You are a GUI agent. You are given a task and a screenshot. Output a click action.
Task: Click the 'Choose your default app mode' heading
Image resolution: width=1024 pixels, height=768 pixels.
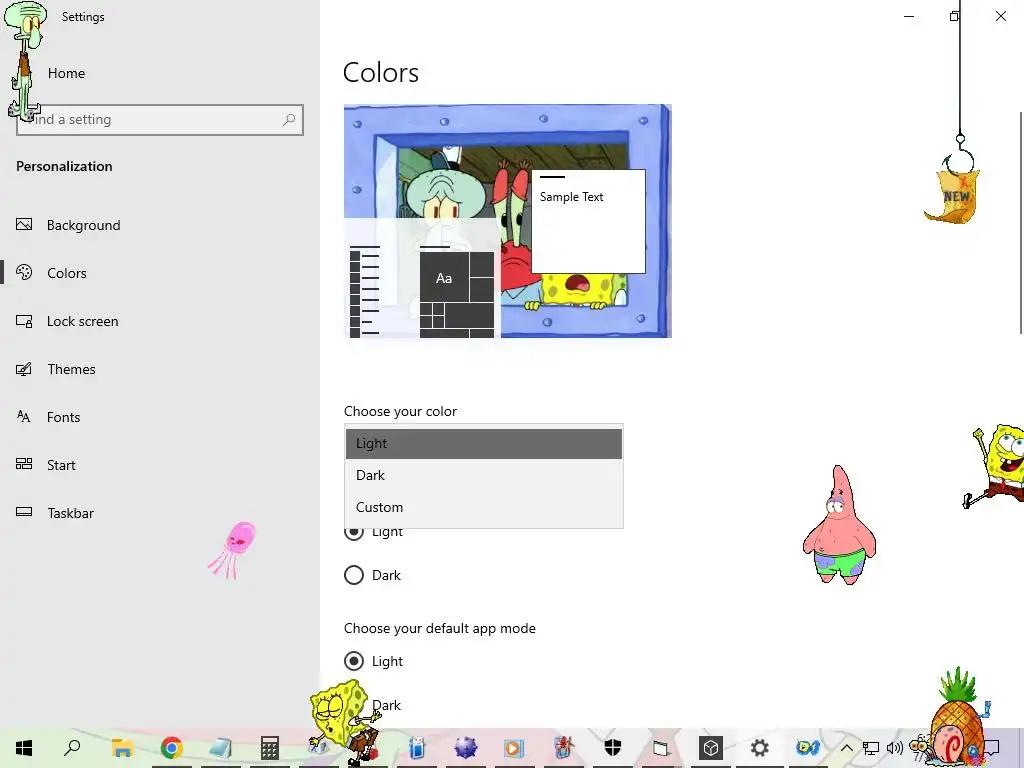coord(440,628)
